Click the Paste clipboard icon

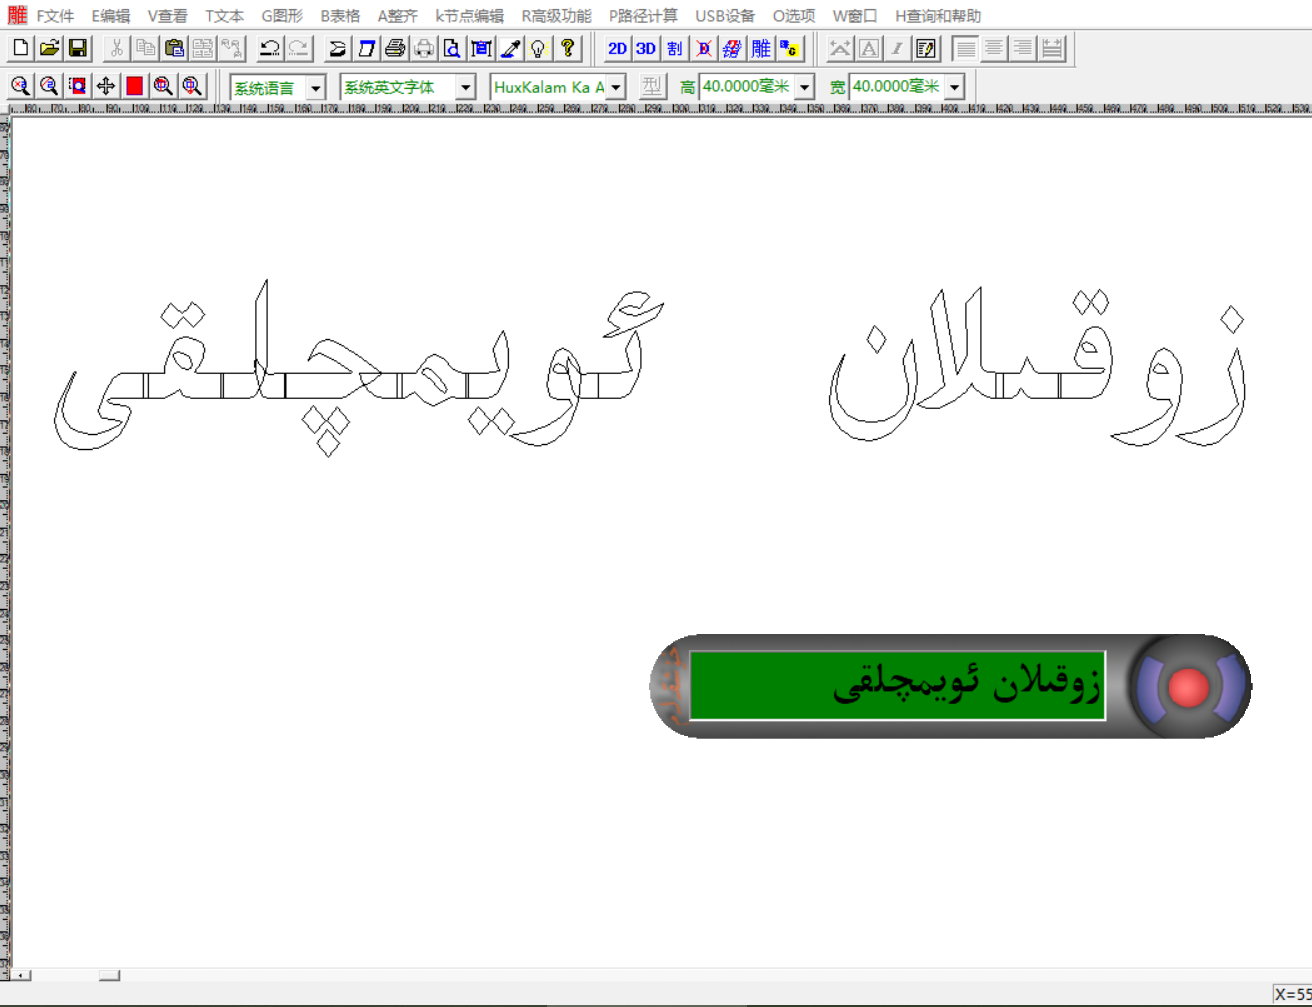(x=174, y=48)
